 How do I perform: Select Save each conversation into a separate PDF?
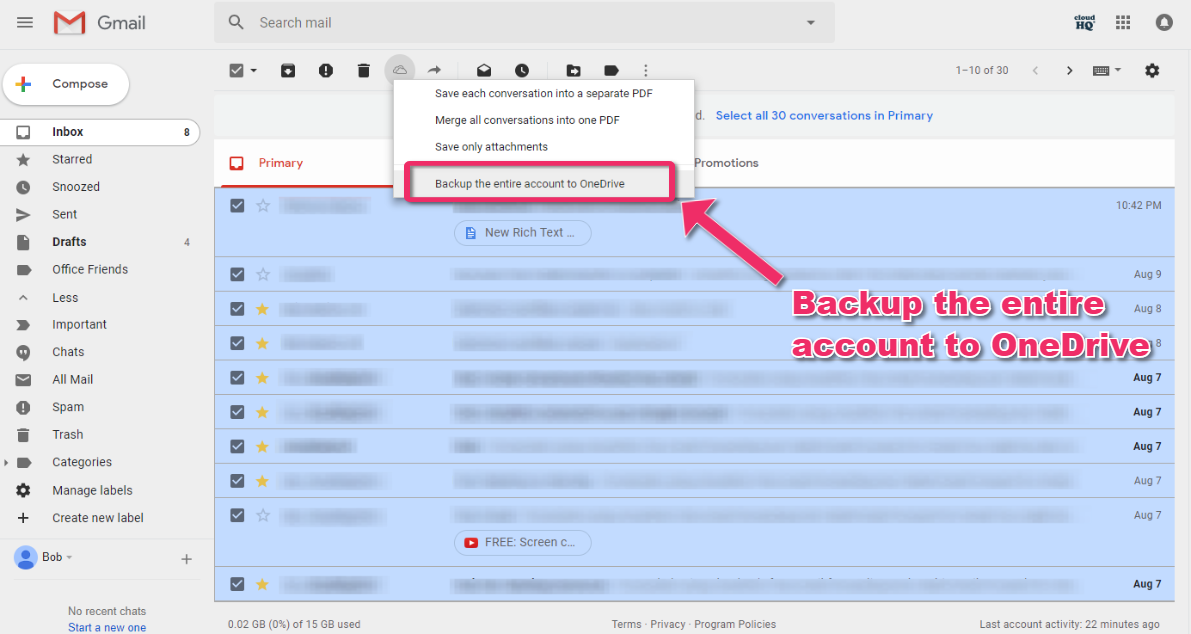coord(543,93)
